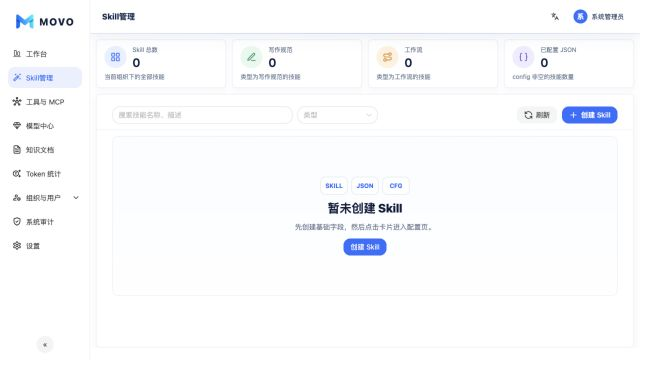Go to 工具与 MCP menu item

pyautogui.click(x=45, y=102)
